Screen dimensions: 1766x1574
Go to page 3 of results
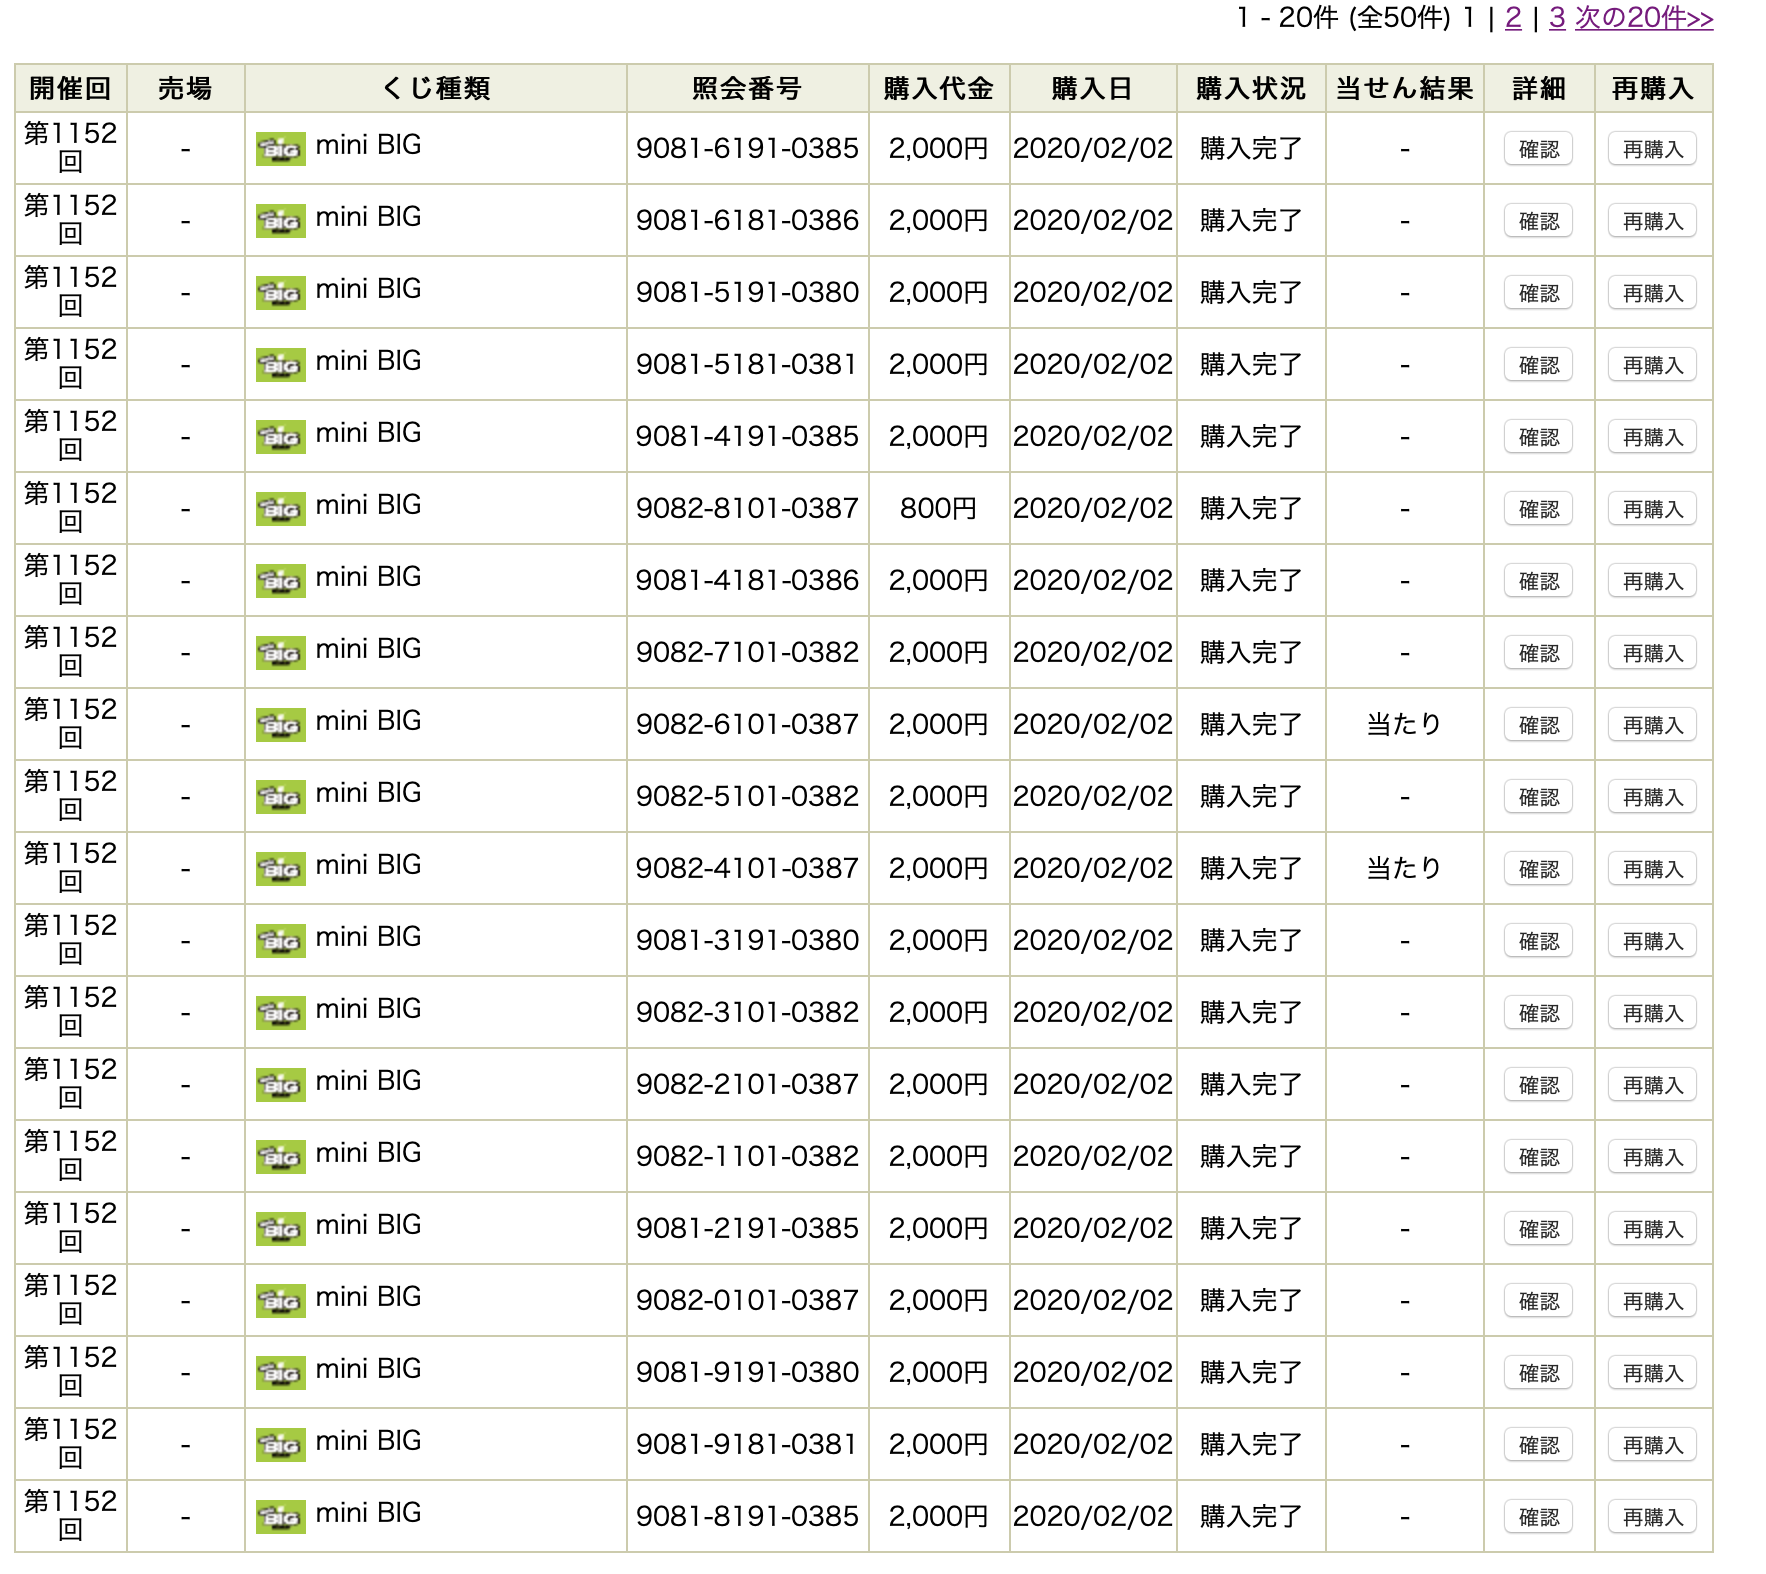coord(1557,18)
